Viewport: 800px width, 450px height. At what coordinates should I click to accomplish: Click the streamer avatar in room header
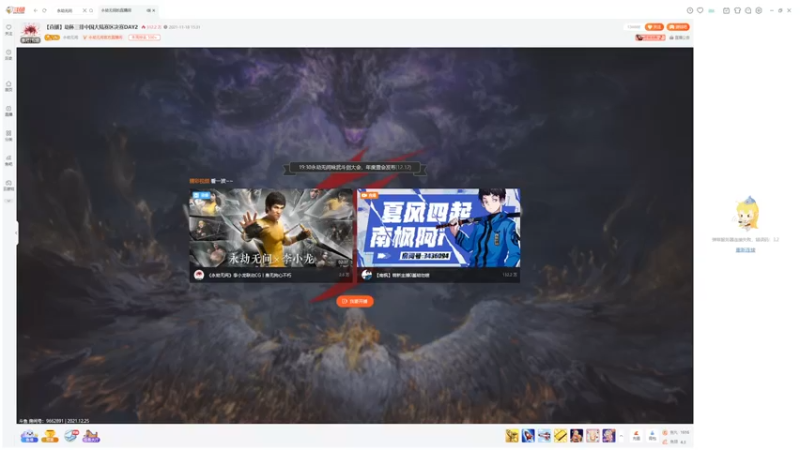[x=30, y=32]
